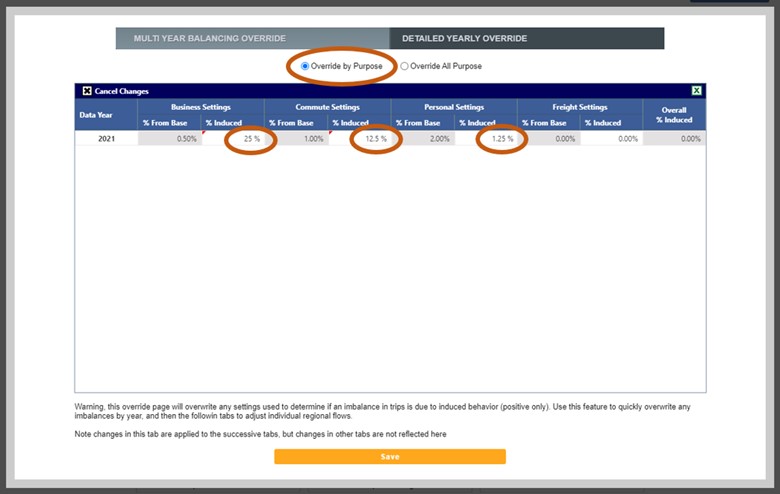This screenshot has width=780, height=494.
Task: Click Personal % From Base cell 2.00%
Action: click(x=422, y=139)
